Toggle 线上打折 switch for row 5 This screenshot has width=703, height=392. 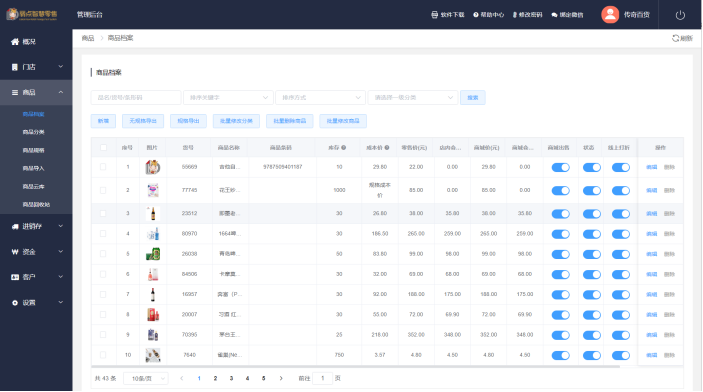pos(621,254)
